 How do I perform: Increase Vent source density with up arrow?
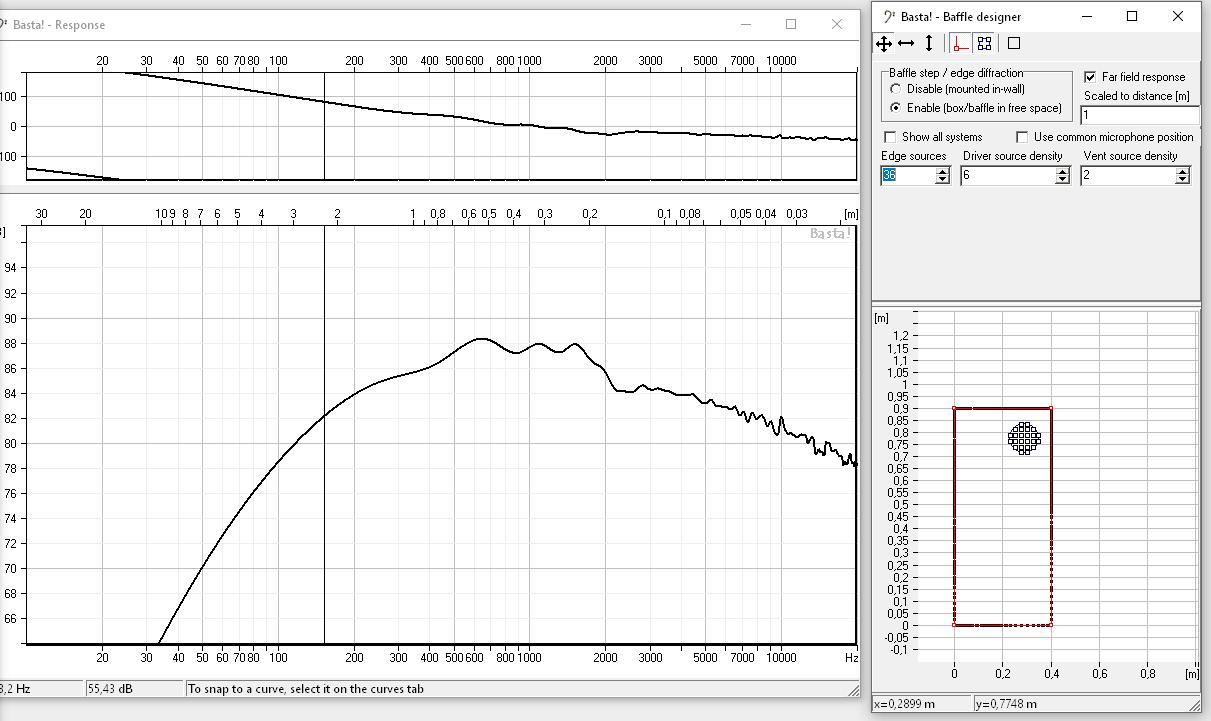click(1182, 171)
